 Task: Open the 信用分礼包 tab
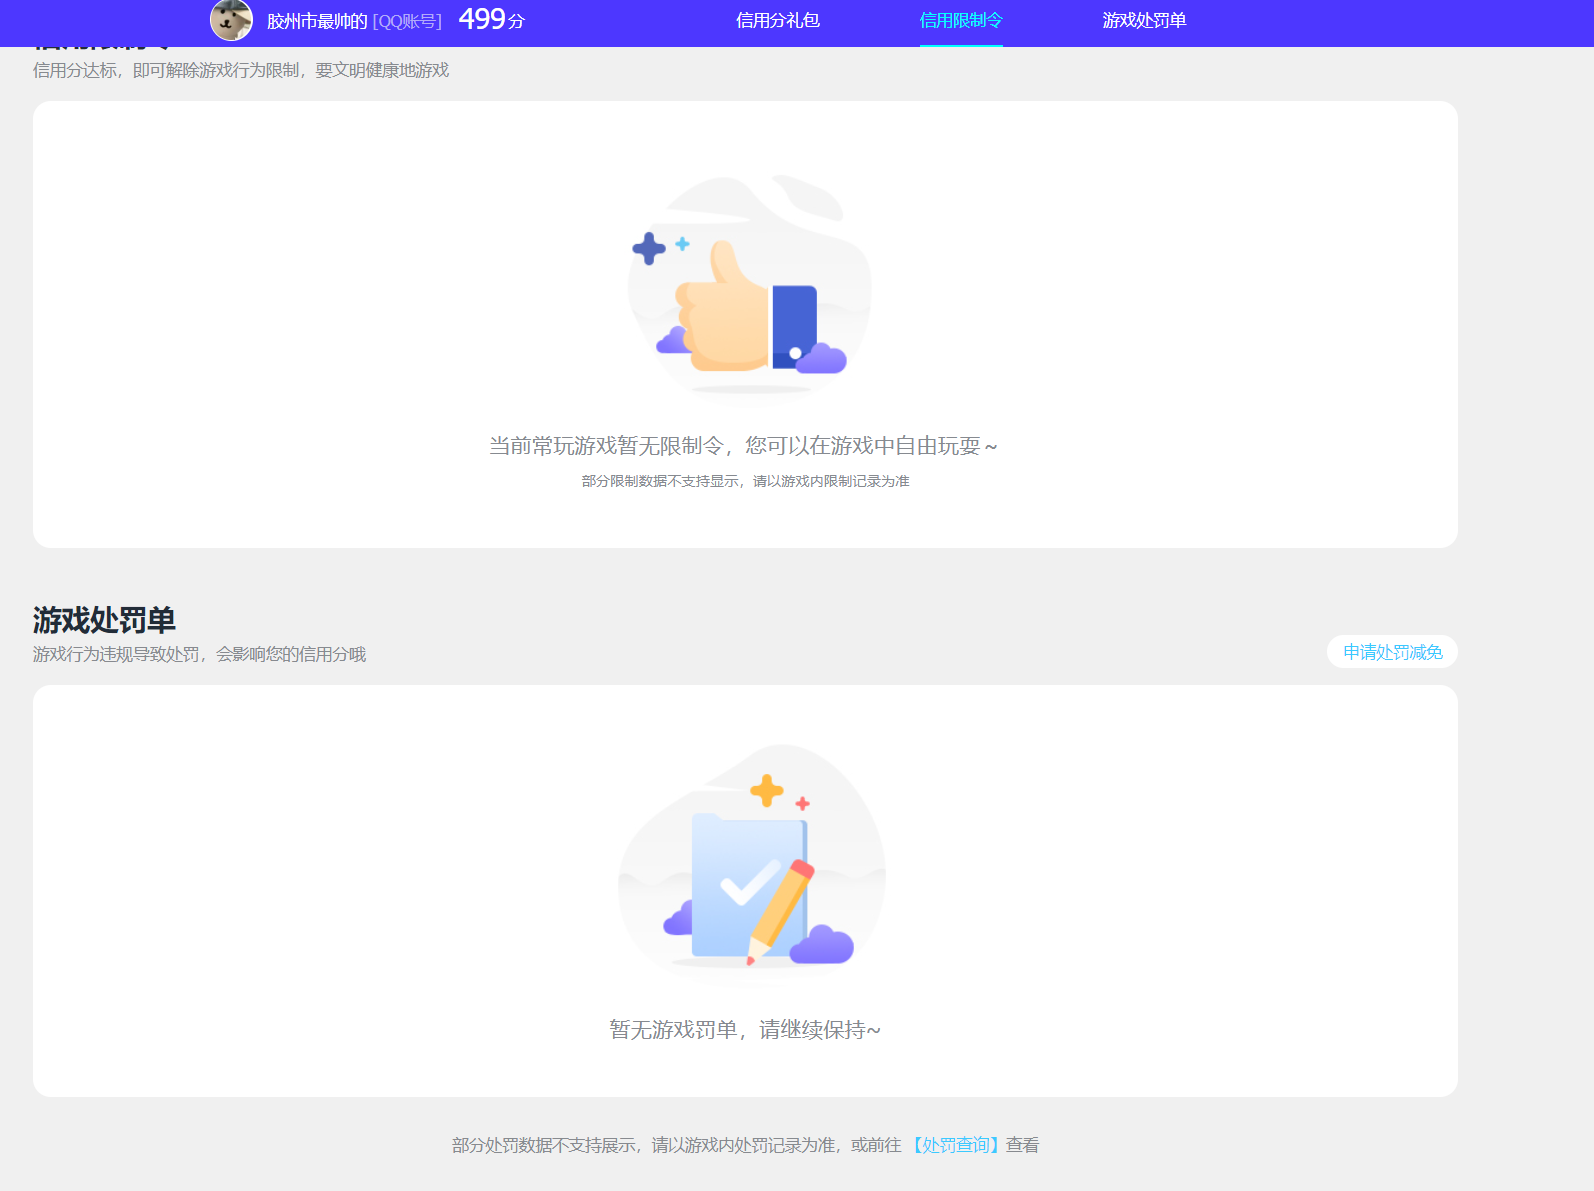[x=778, y=21]
